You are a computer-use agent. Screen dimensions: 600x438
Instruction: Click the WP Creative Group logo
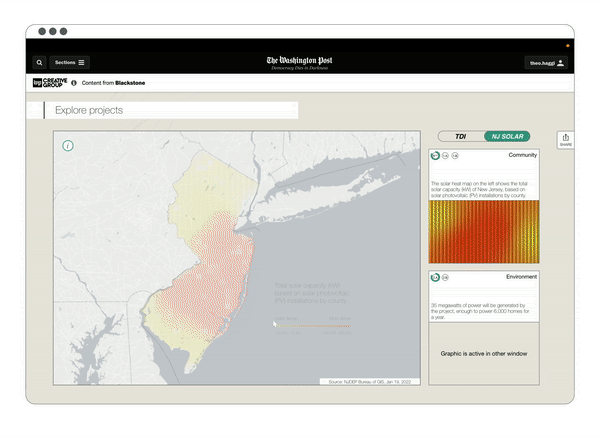(50, 83)
